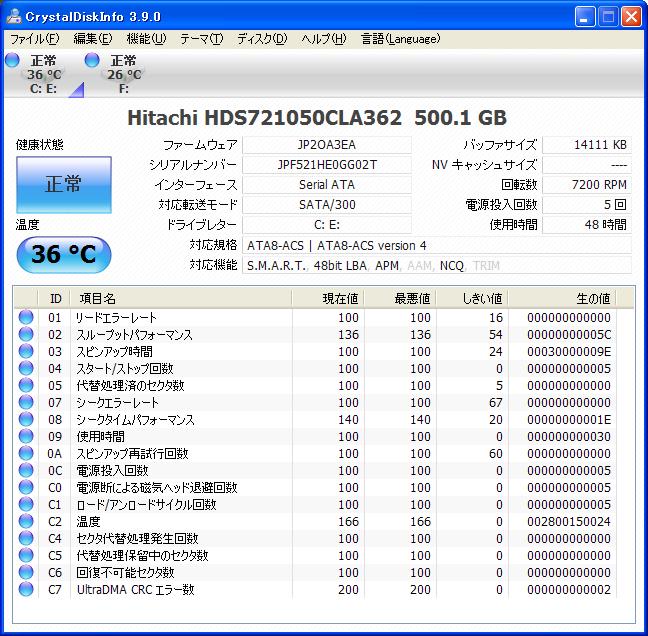The image size is (648, 636).
Task: Close the CrystalDiskInfo window
Action: point(631,17)
